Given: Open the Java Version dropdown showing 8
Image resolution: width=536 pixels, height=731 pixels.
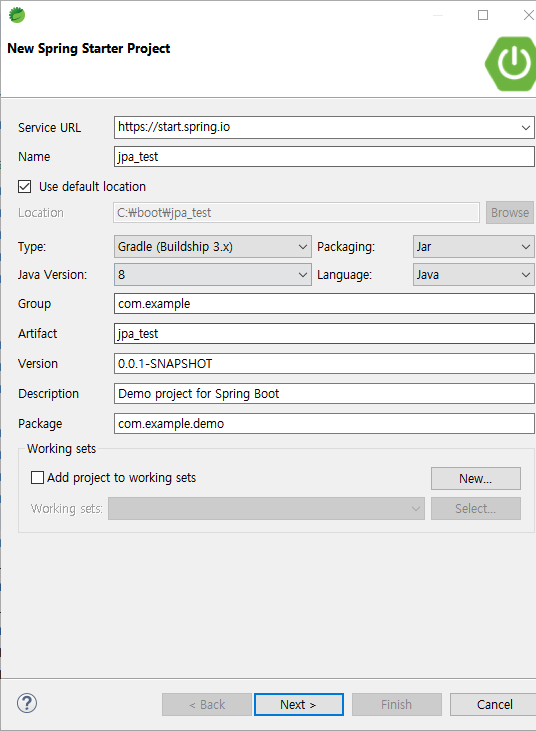Looking at the screenshot, I should [x=213, y=275].
